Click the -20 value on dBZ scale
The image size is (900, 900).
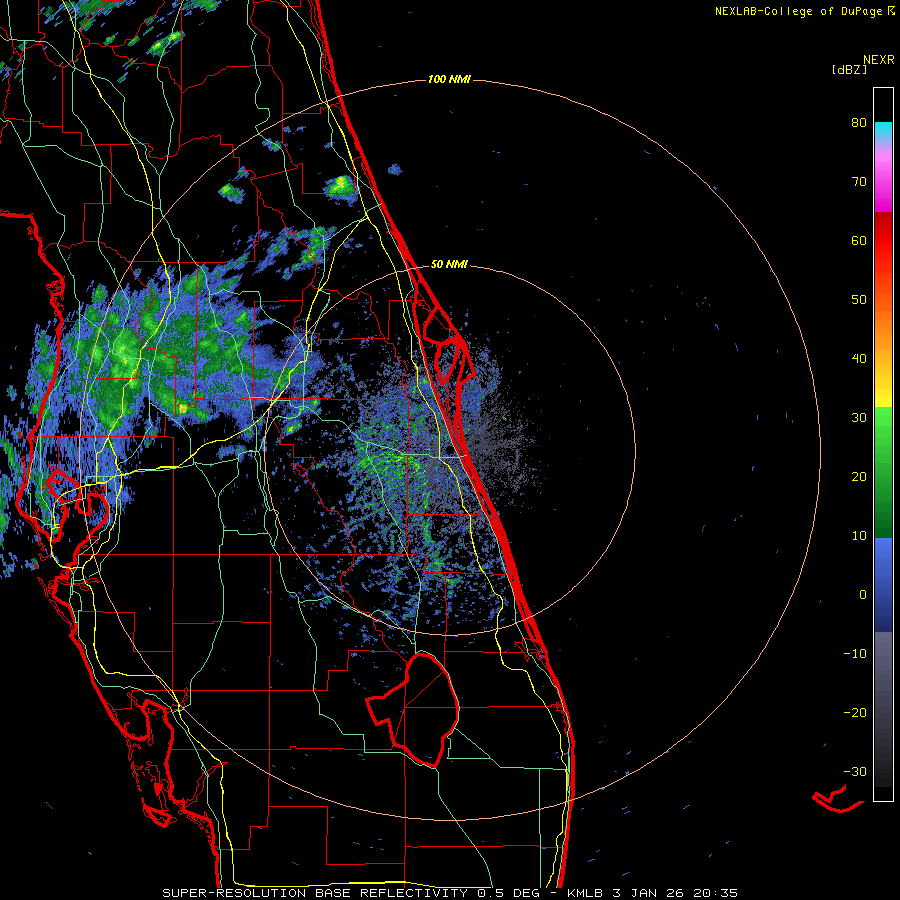pyautogui.click(x=855, y=713)
